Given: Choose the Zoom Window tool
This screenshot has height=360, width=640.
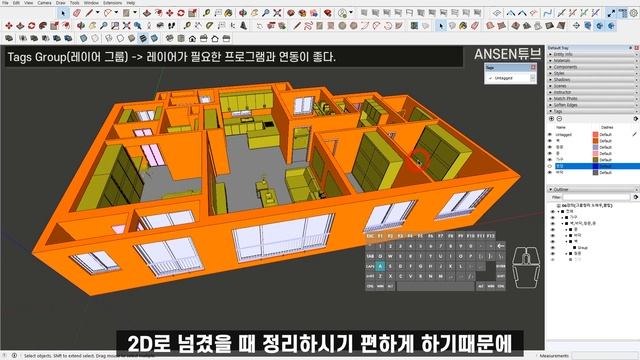Looking at the screenshot, I should 115,26.
